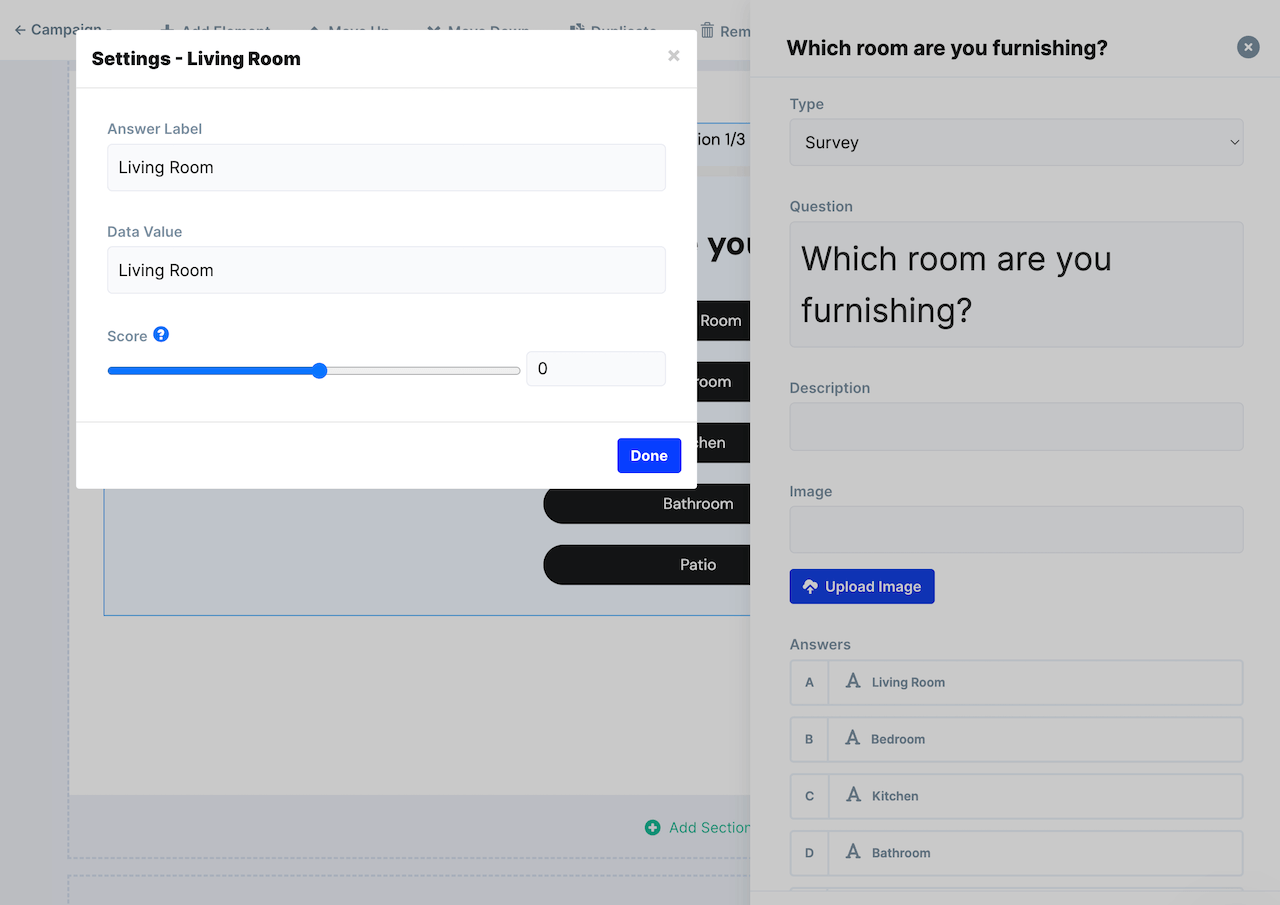The height and width of the screenshot is (905, 1280).
Task: Select answer row D Bathroom
Action: coord(1016,853)
